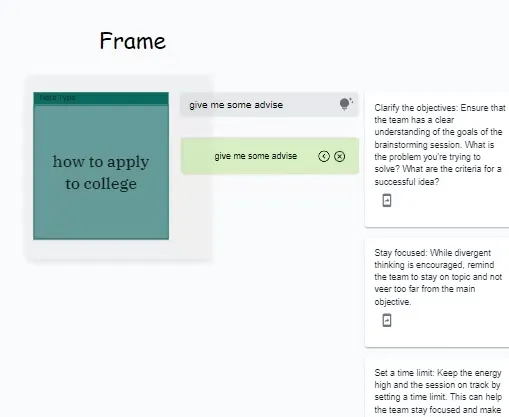Add 'Stay focused' advice to a note
Viewport: 509px width, 417px height.
[x=387, y=321]
